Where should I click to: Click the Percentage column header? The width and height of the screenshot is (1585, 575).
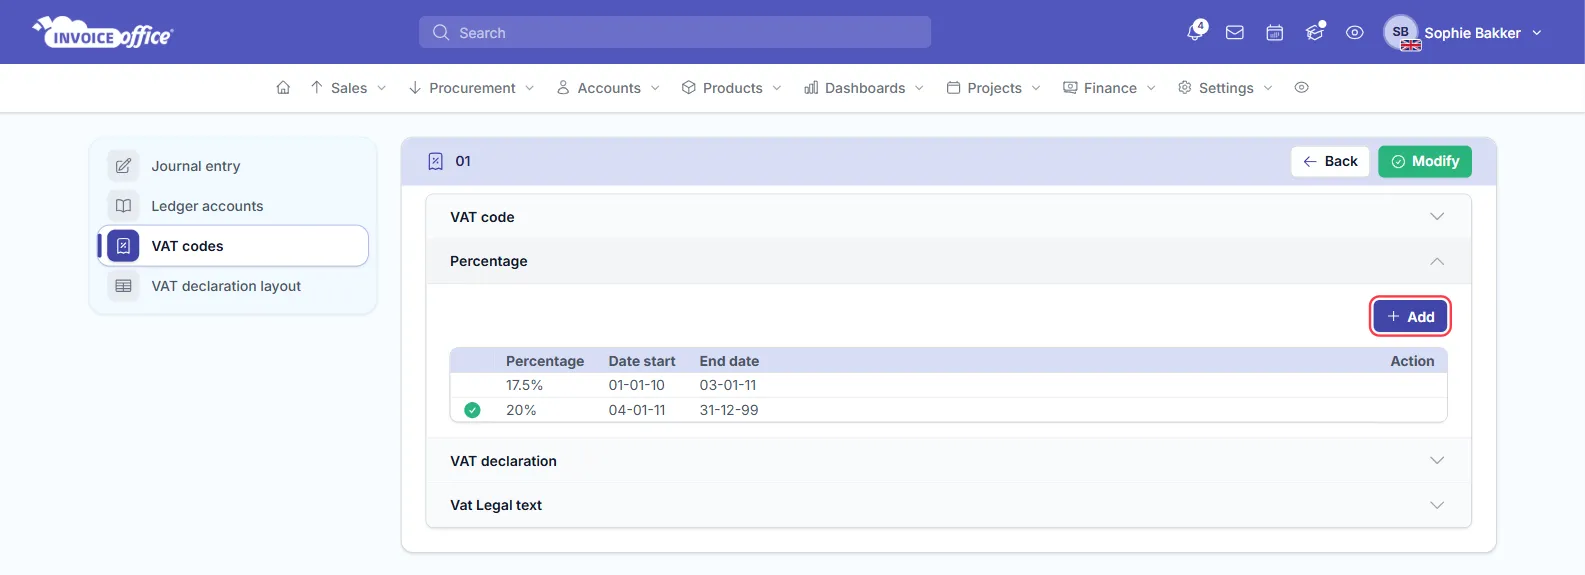[545, 361]
